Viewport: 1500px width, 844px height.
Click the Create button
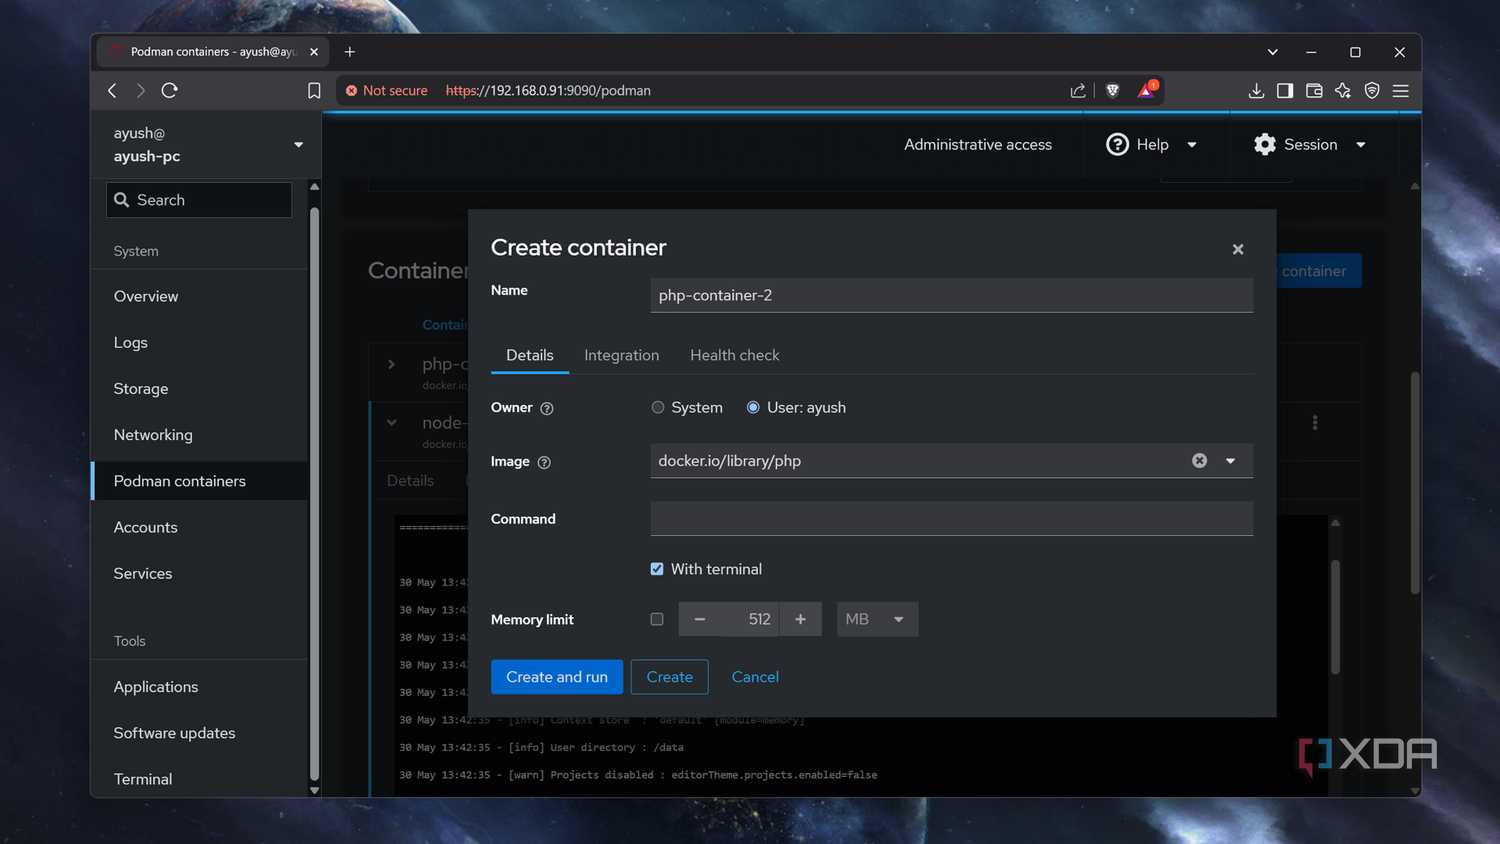[670, 677]
